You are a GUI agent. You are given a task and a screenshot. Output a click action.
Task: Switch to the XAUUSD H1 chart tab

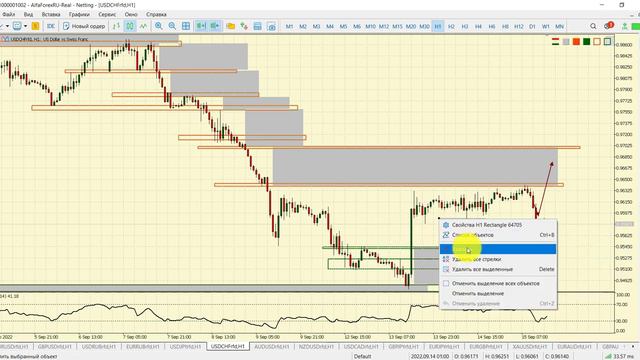point(530,347)
